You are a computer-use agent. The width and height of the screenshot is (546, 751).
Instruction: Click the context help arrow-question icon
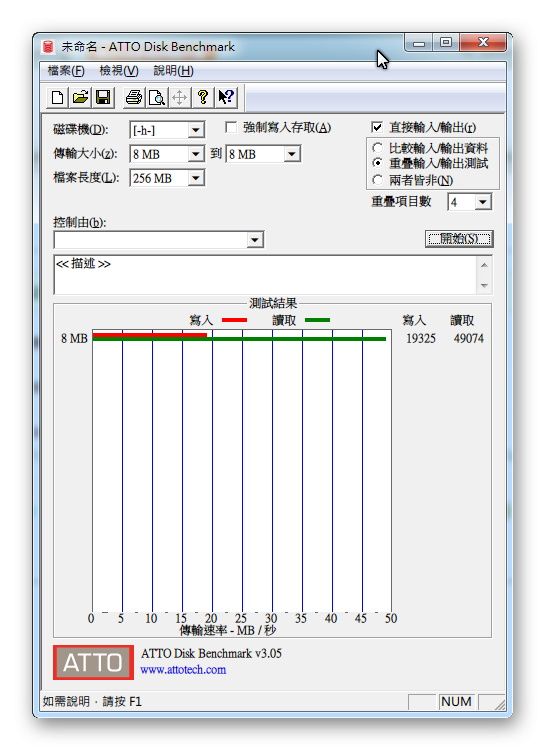pyautogui.click(x=226, y=98)
